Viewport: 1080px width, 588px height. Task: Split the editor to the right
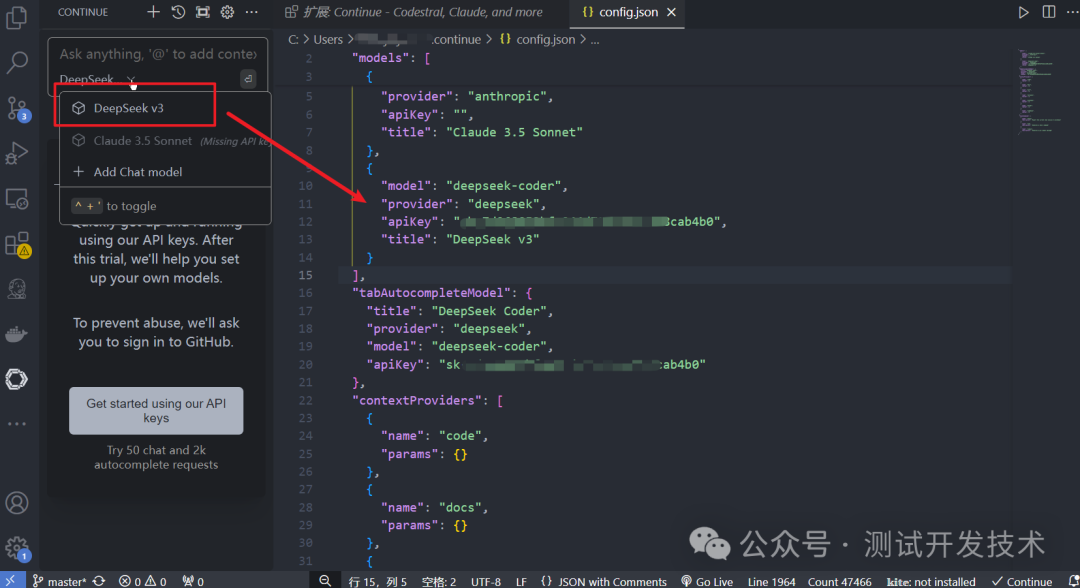[1048, 12]
